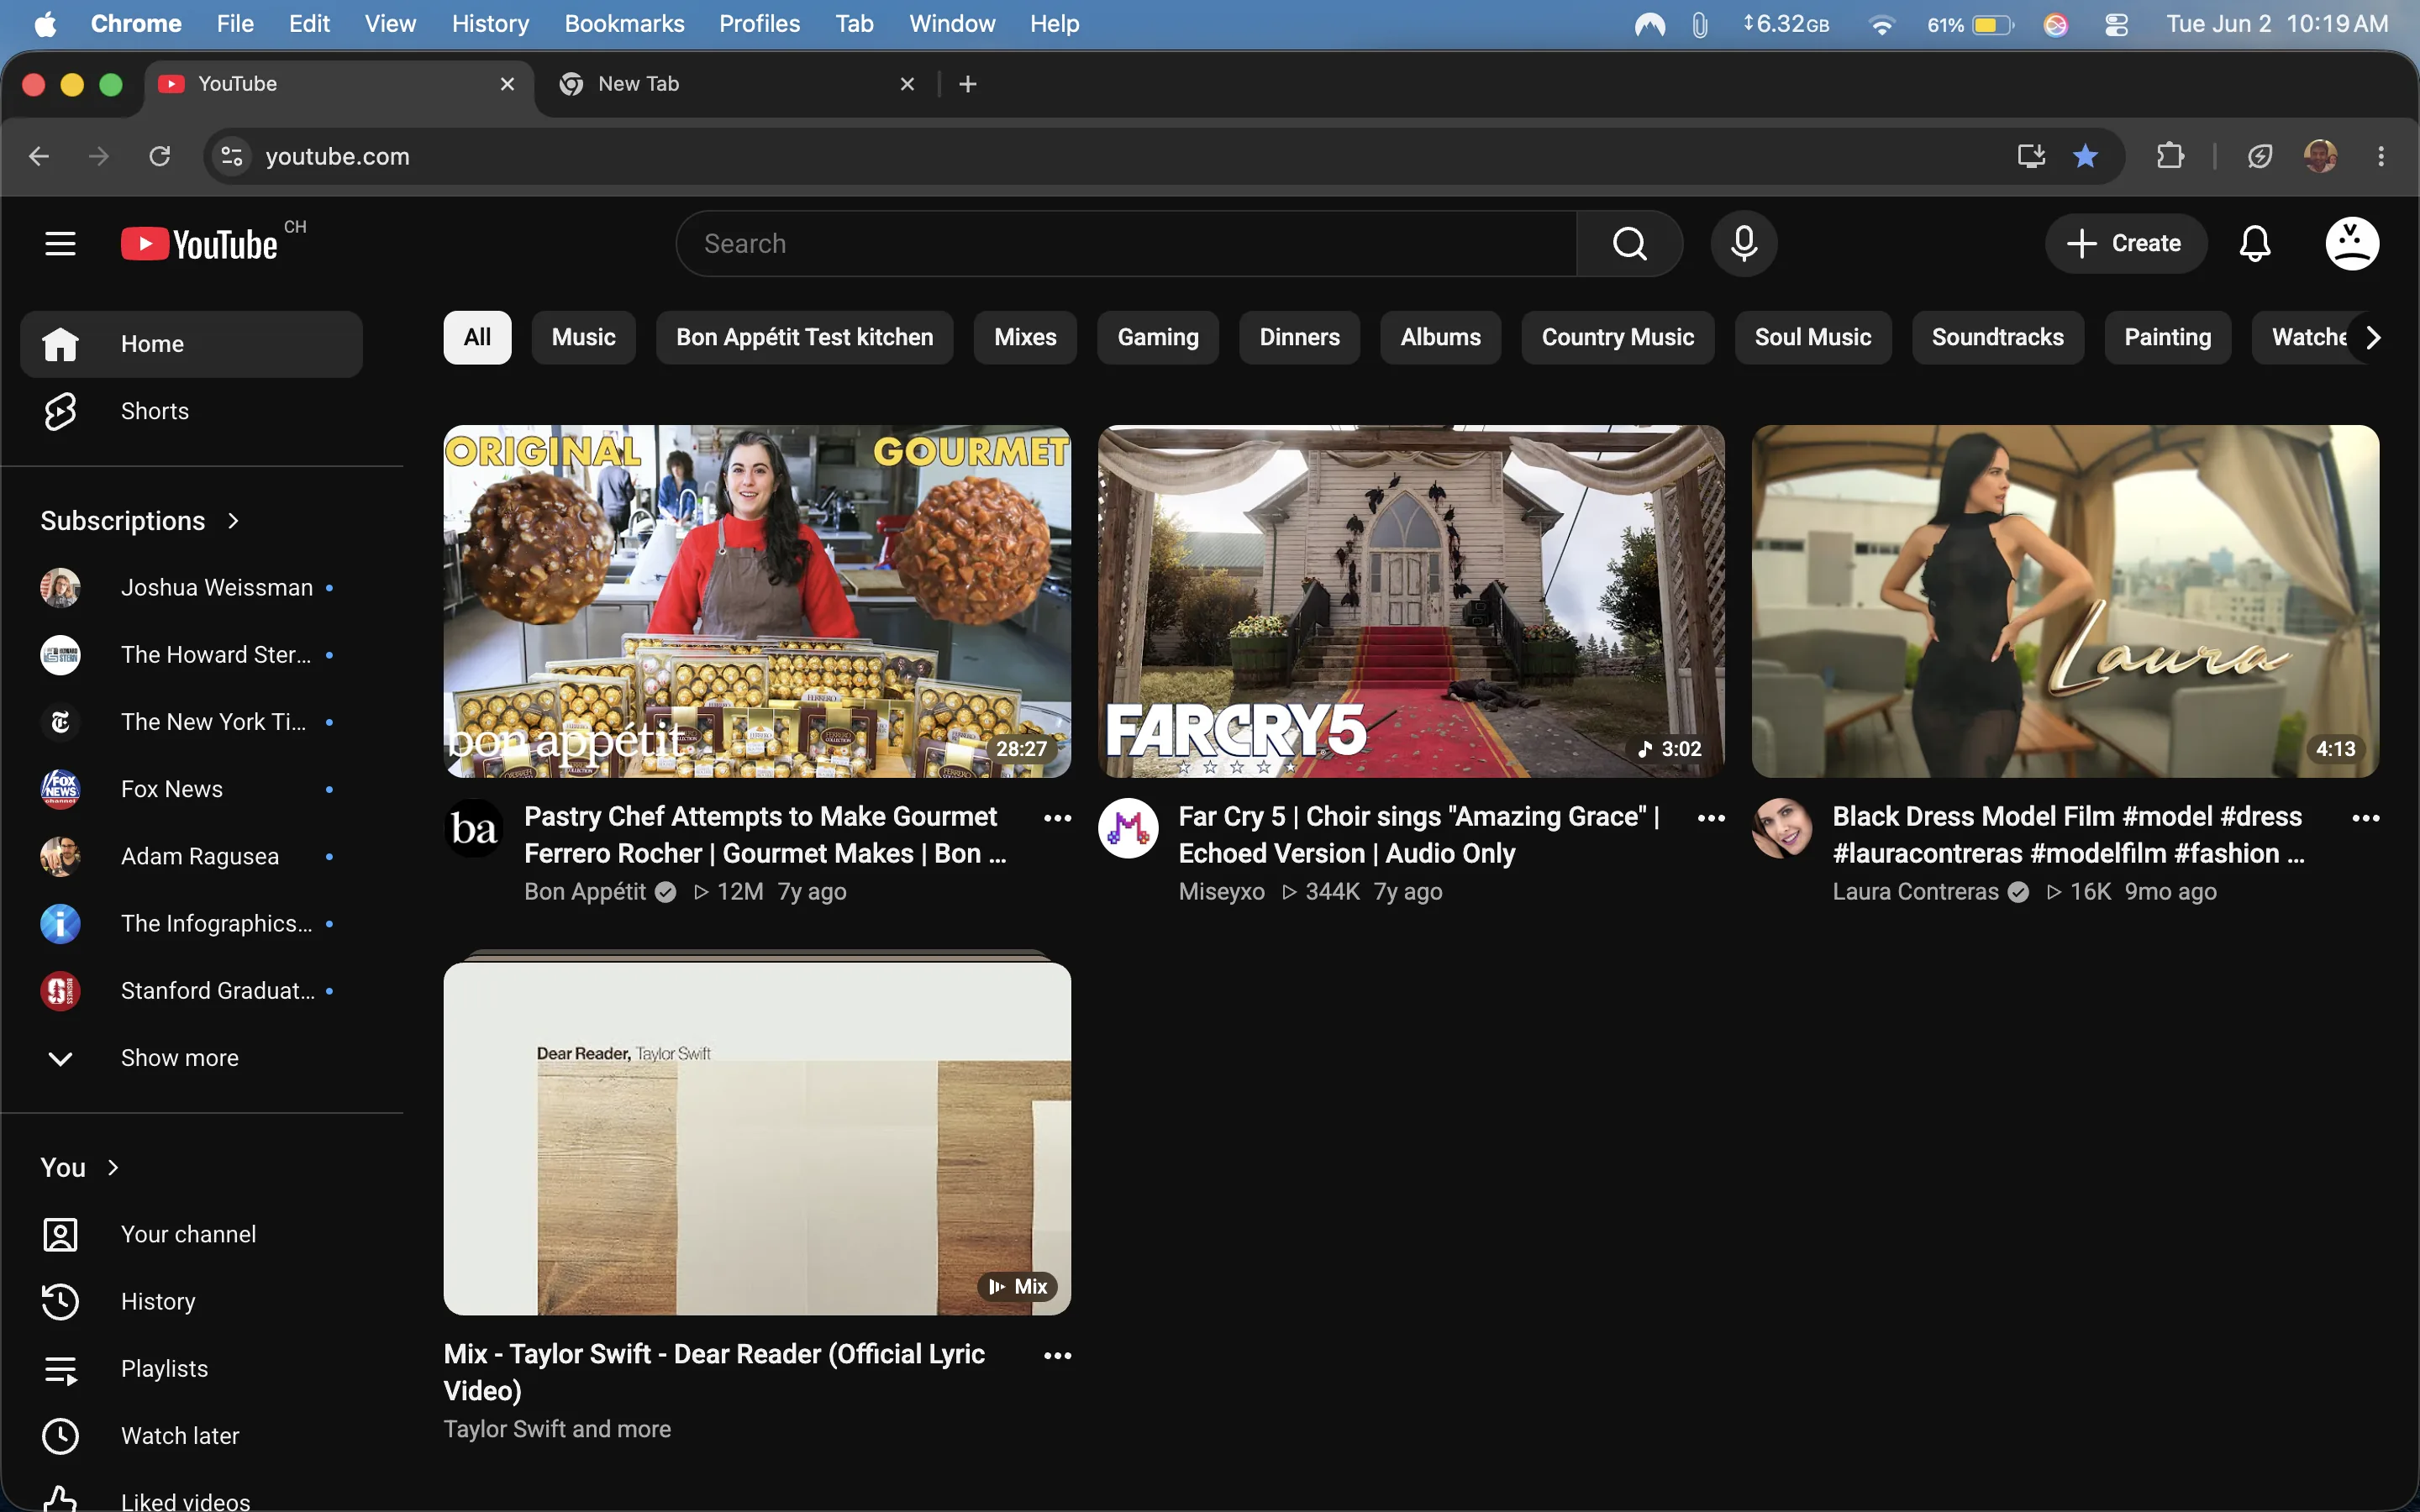The height and width of the screenshot is (1512, 2420).
Task: Open the Shorts sidebar item
Action: pos(191,411)
